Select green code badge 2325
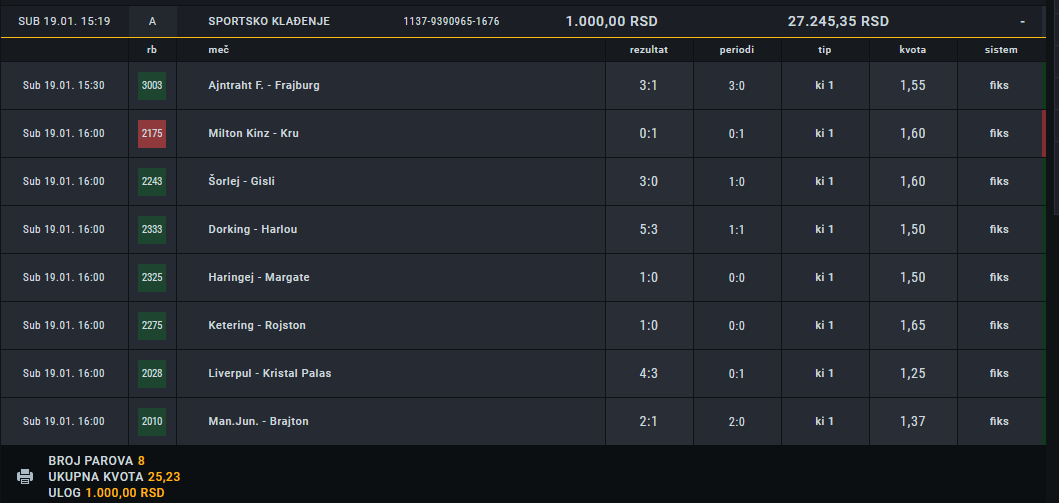This screenshot has width=1059, height=503. (152, 277)
